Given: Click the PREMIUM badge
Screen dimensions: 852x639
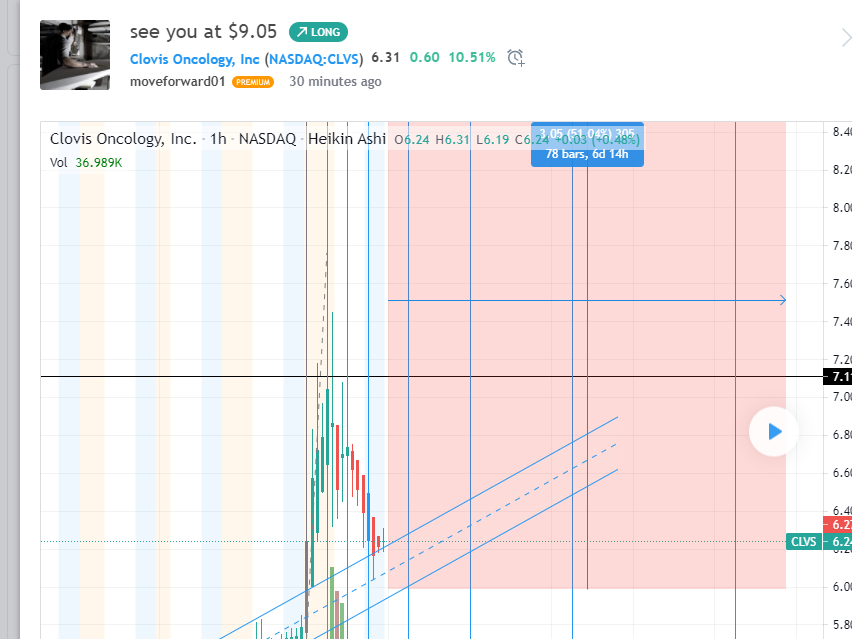Looking at the screenshot, I should point(253,82).
